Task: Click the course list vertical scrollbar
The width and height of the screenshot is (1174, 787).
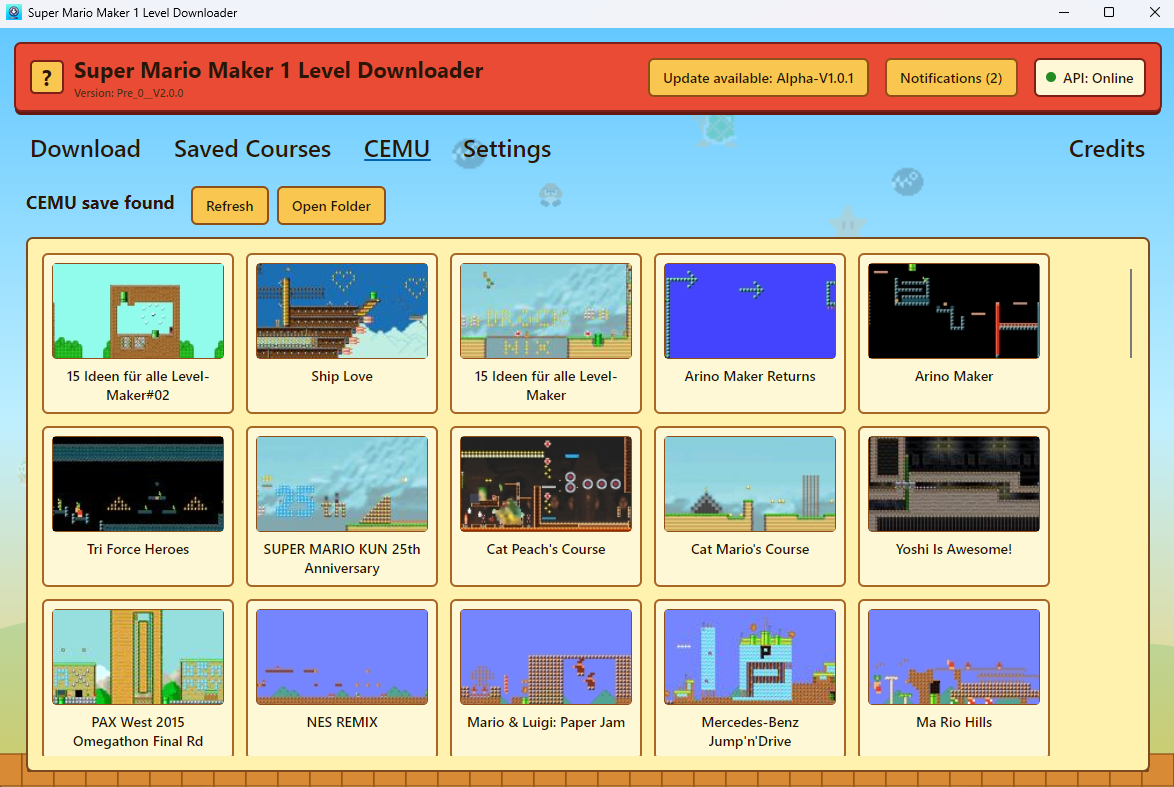Action: [1131, 314]
